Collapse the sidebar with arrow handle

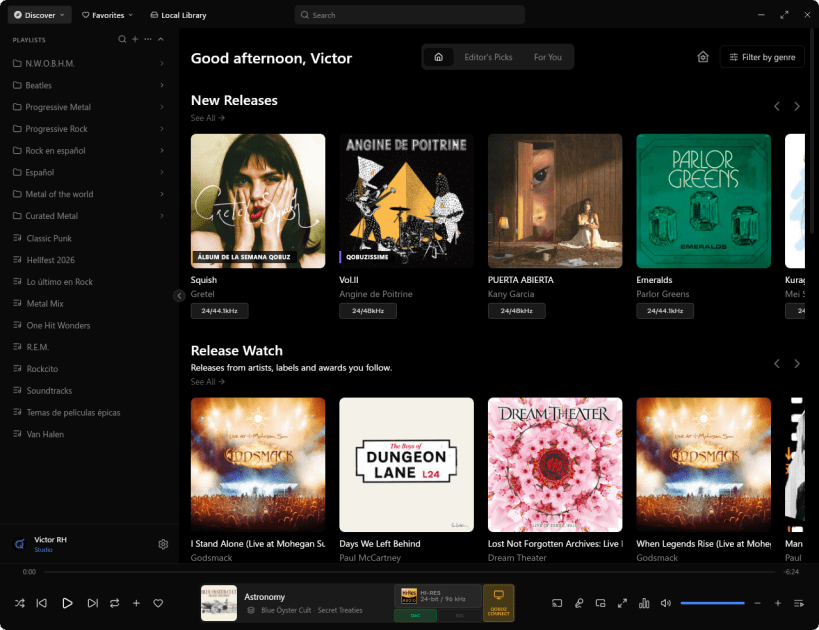(179, 296)
